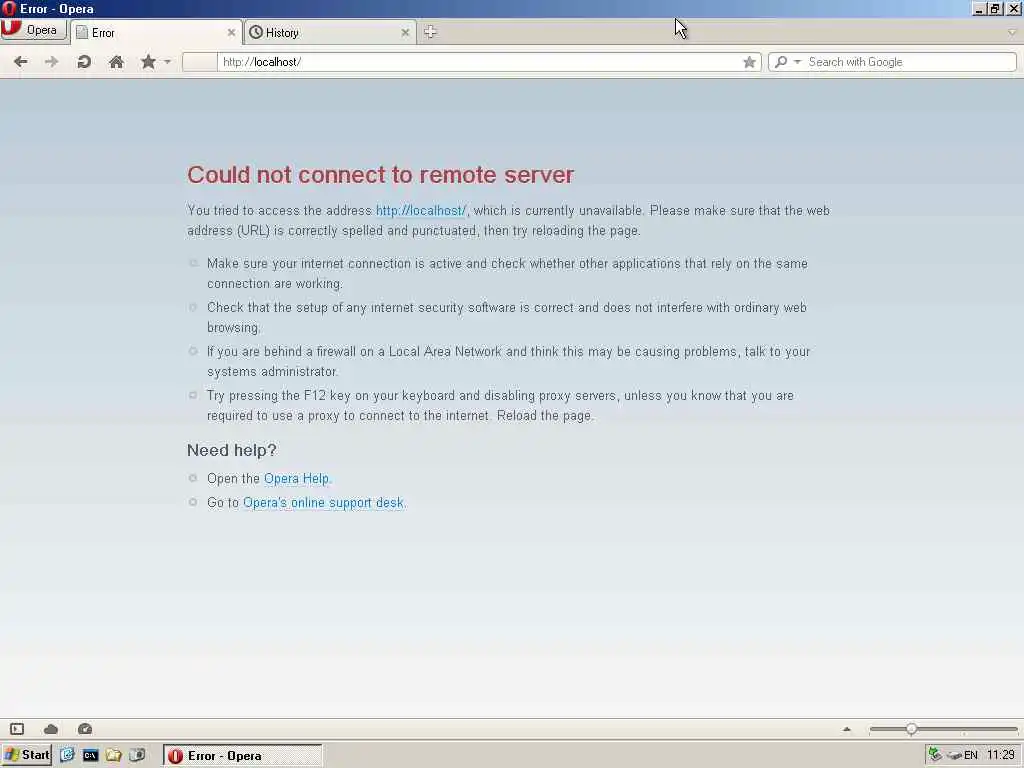Go back to the previous page

pos(20,62)
